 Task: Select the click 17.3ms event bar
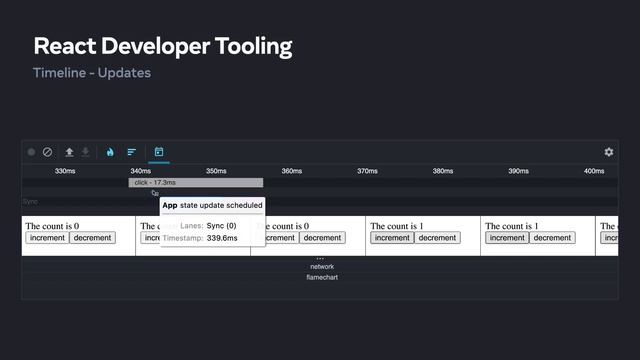[x=196, y=182]
